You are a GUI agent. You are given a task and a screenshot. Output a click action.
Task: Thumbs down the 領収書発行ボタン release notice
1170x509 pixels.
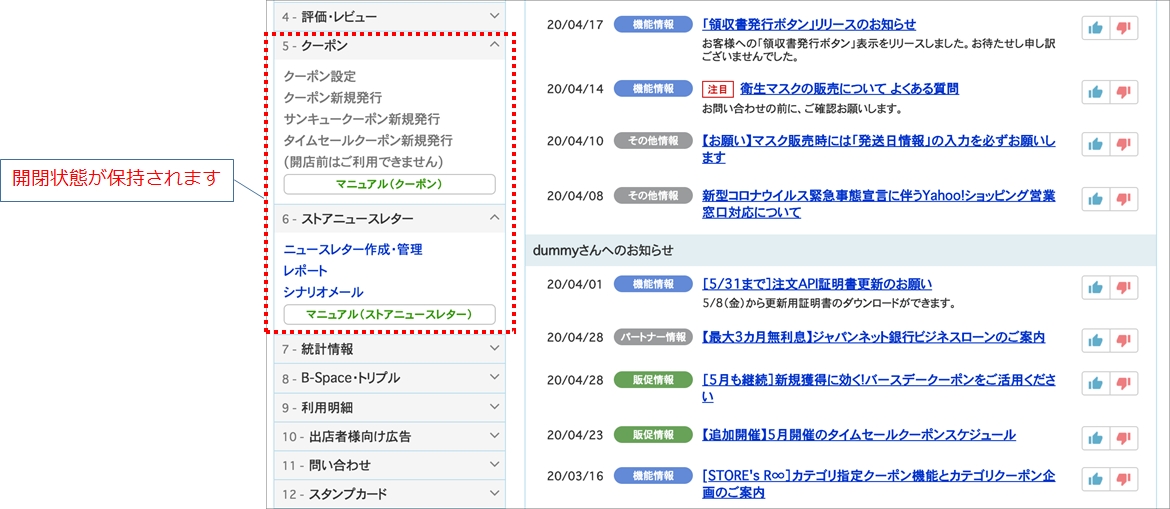point(1124,28)
